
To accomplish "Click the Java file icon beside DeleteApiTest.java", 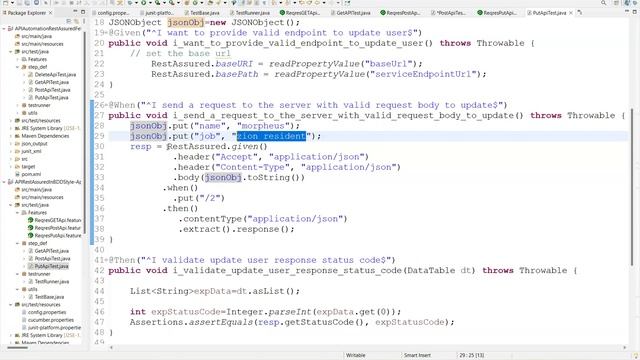I will (31, 75).
